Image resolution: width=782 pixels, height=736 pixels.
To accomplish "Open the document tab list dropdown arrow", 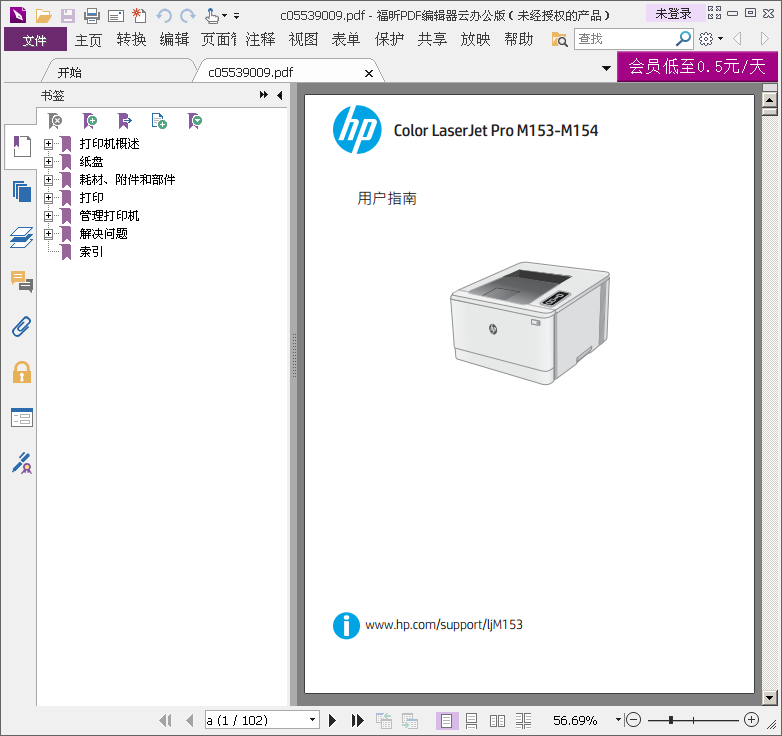I will pos(606,68).
